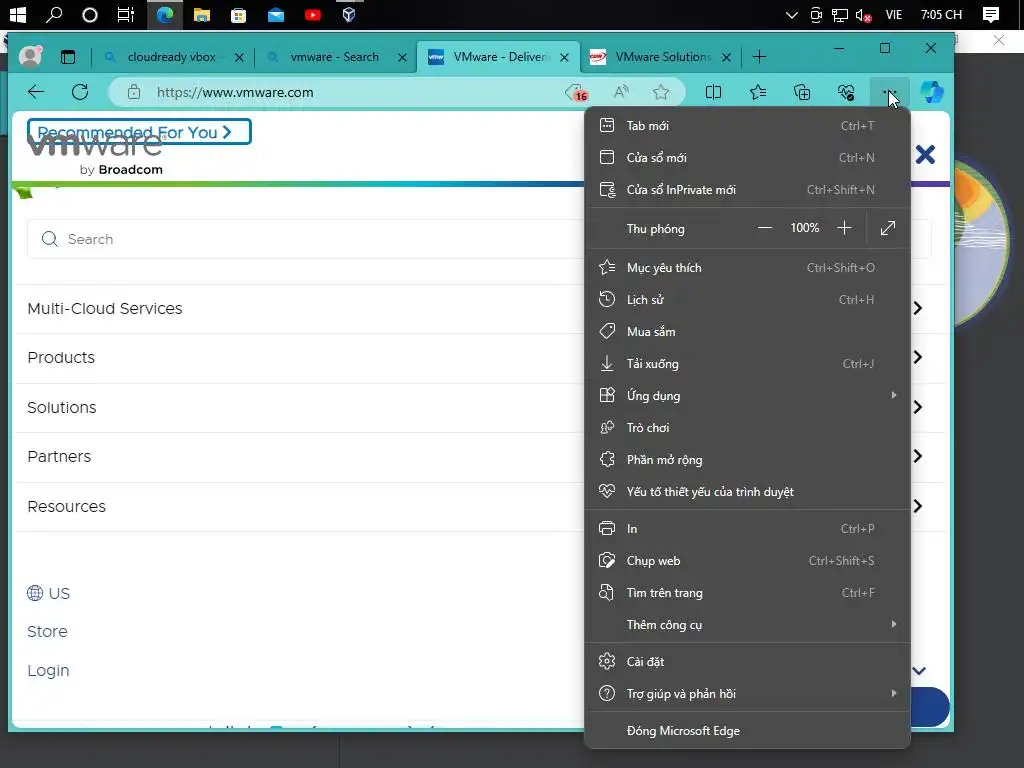Open Lịch sử in the menu
Image resolution: width=1024 pixels, height=768 pixels.
pos(747,300)
